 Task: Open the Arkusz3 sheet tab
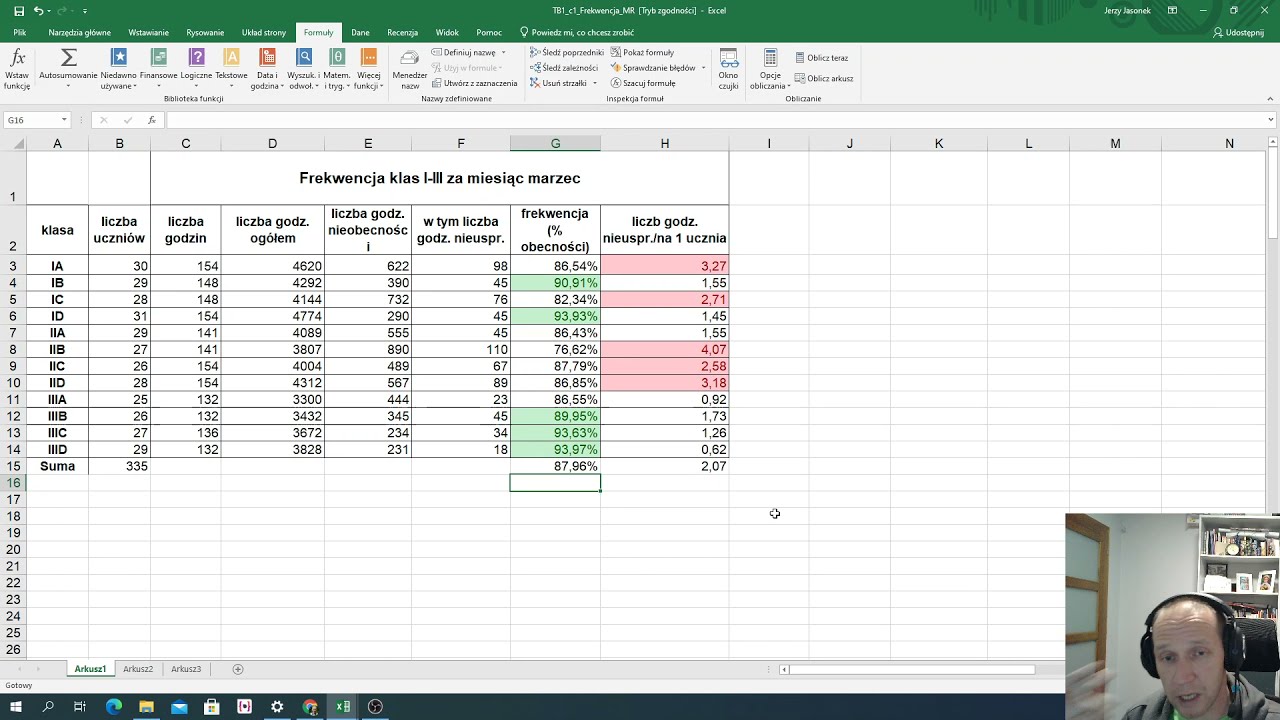(x=186, y=669)
